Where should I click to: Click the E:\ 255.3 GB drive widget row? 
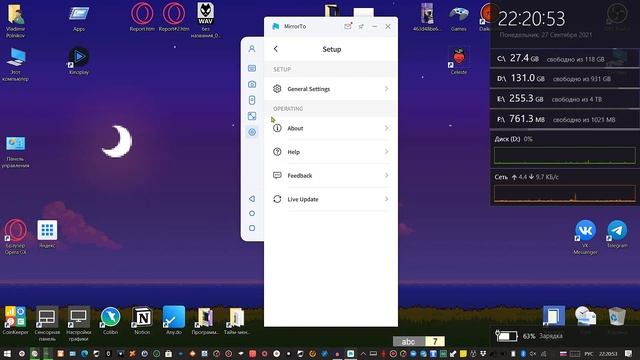tap(565, 99)
